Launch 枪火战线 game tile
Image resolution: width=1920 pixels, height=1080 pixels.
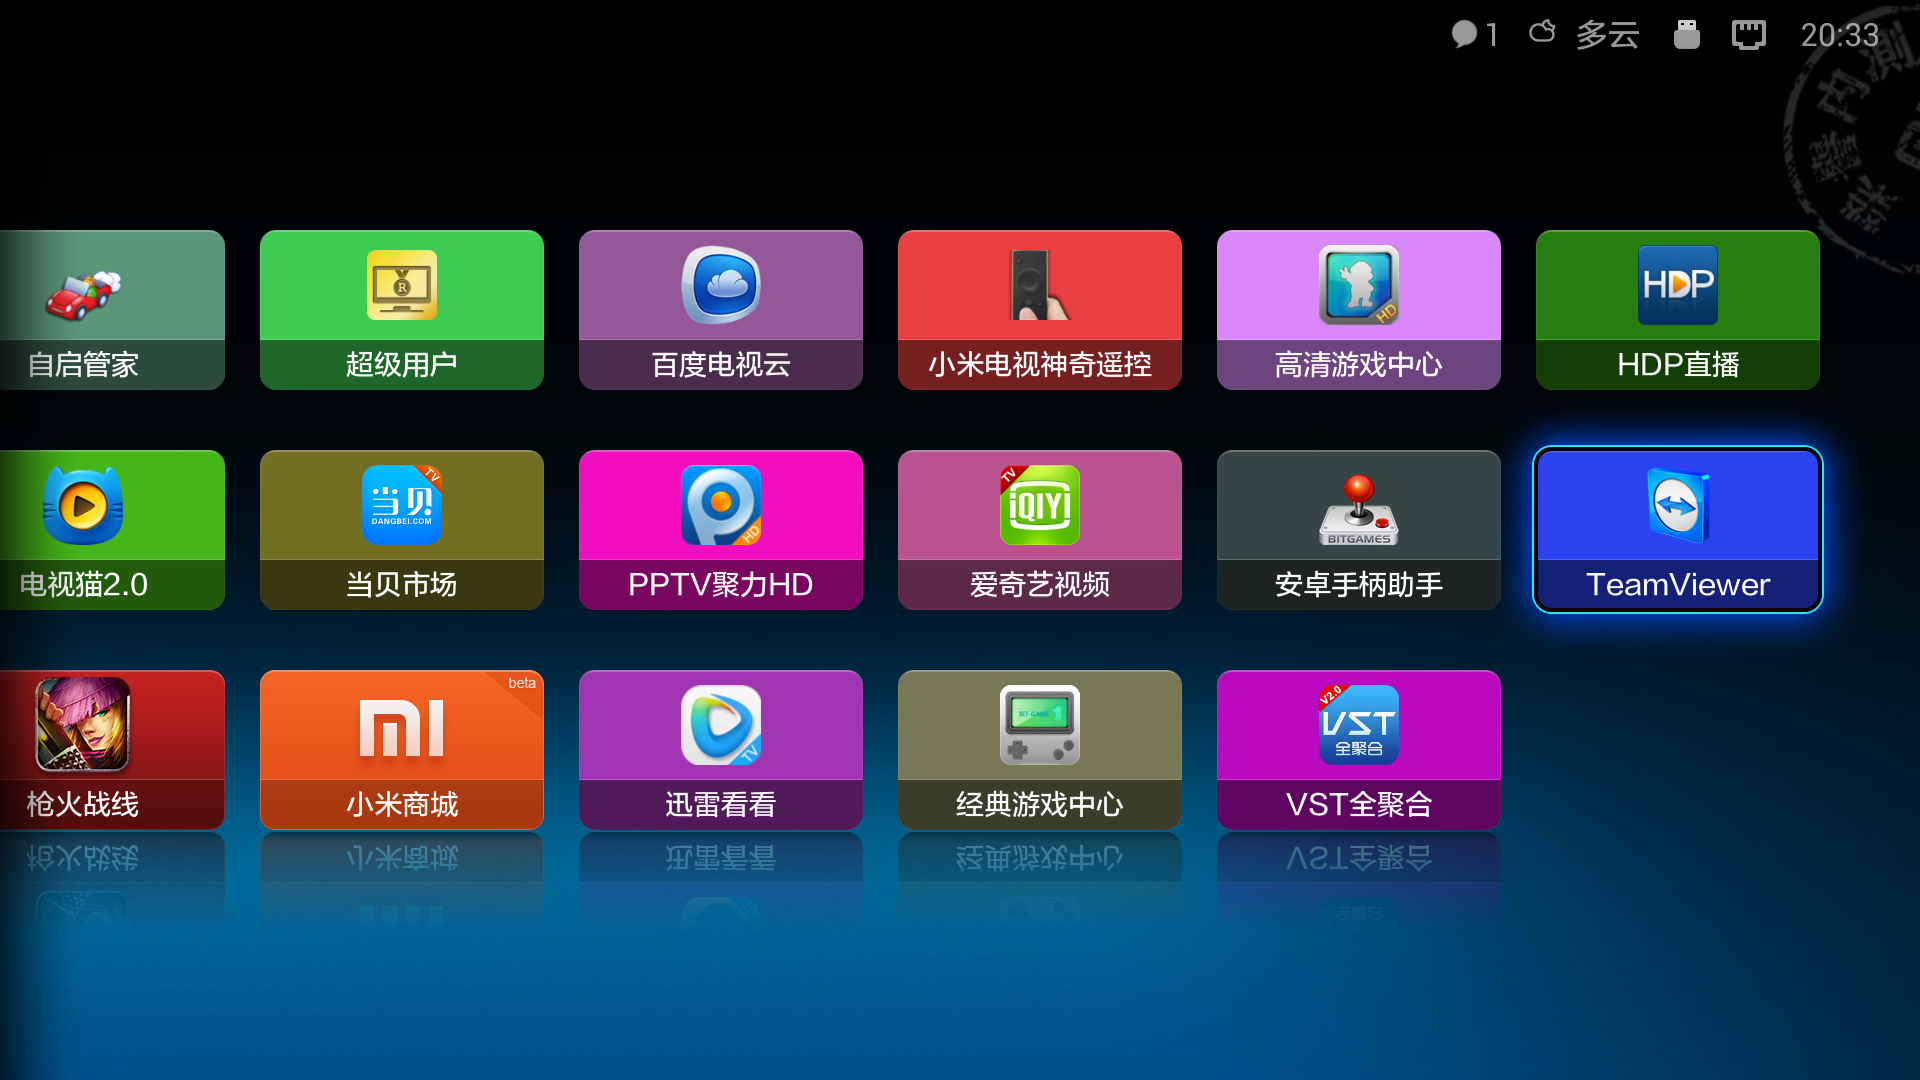click(110, 749)
